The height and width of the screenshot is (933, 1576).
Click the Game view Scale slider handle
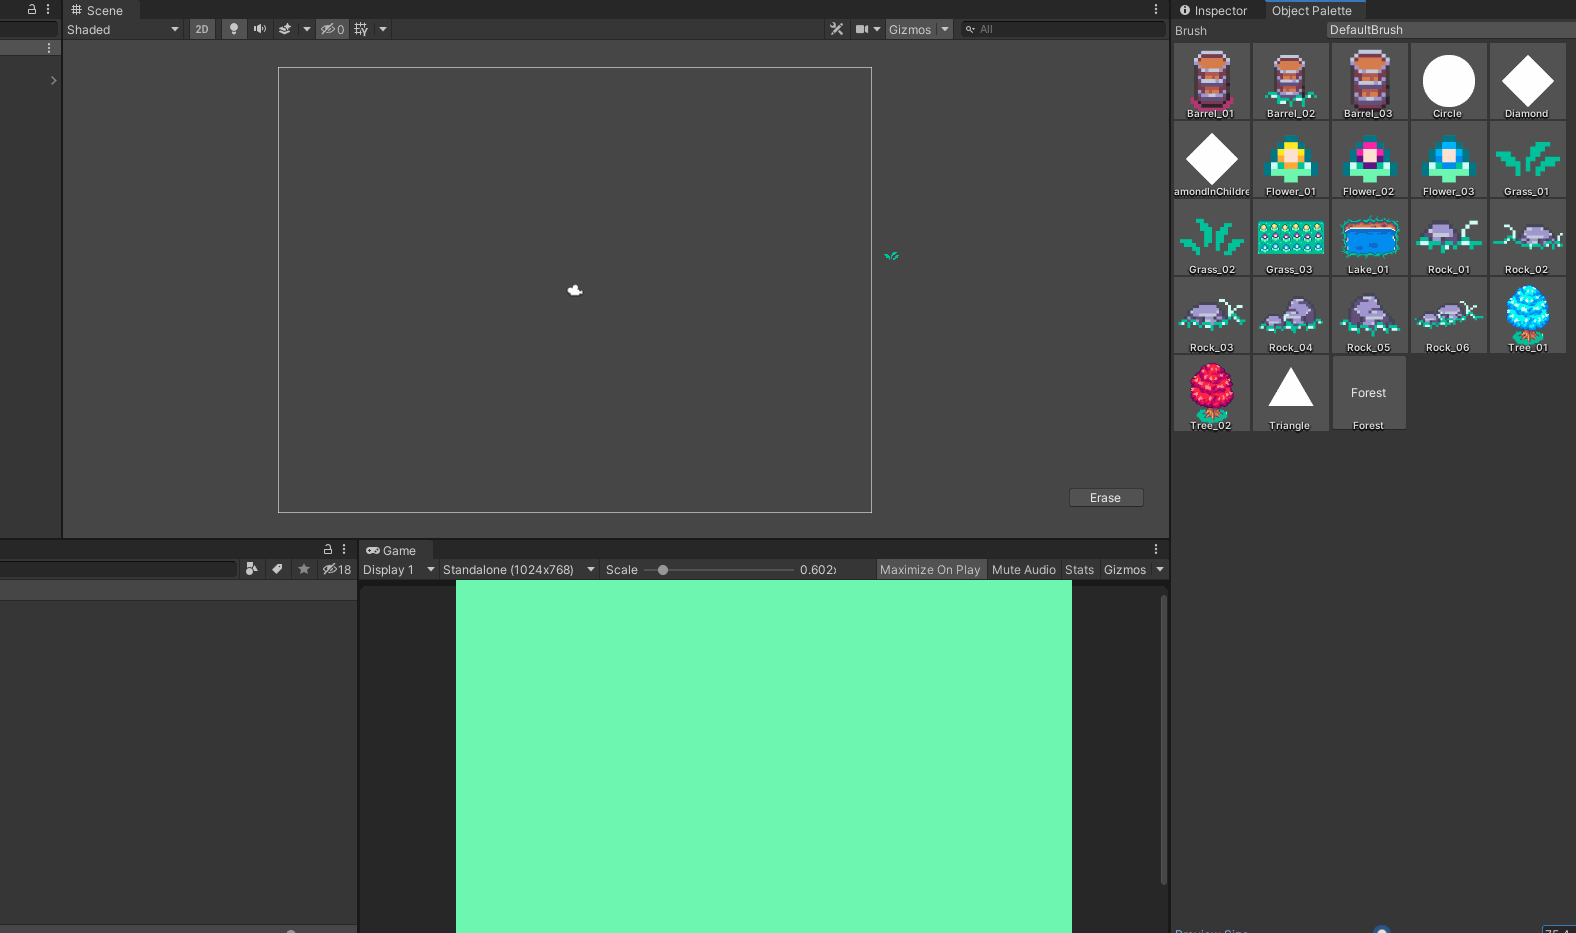(x=663, y=570)
